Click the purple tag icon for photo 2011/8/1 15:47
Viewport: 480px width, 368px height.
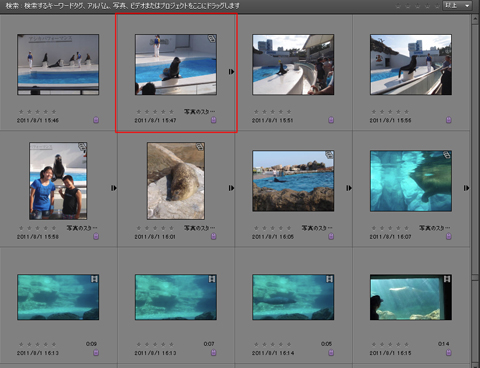tap(214, 120)
